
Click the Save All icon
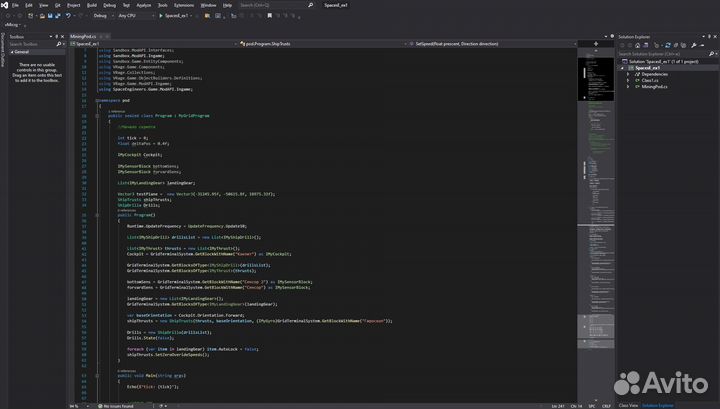[x=58, y=16]
